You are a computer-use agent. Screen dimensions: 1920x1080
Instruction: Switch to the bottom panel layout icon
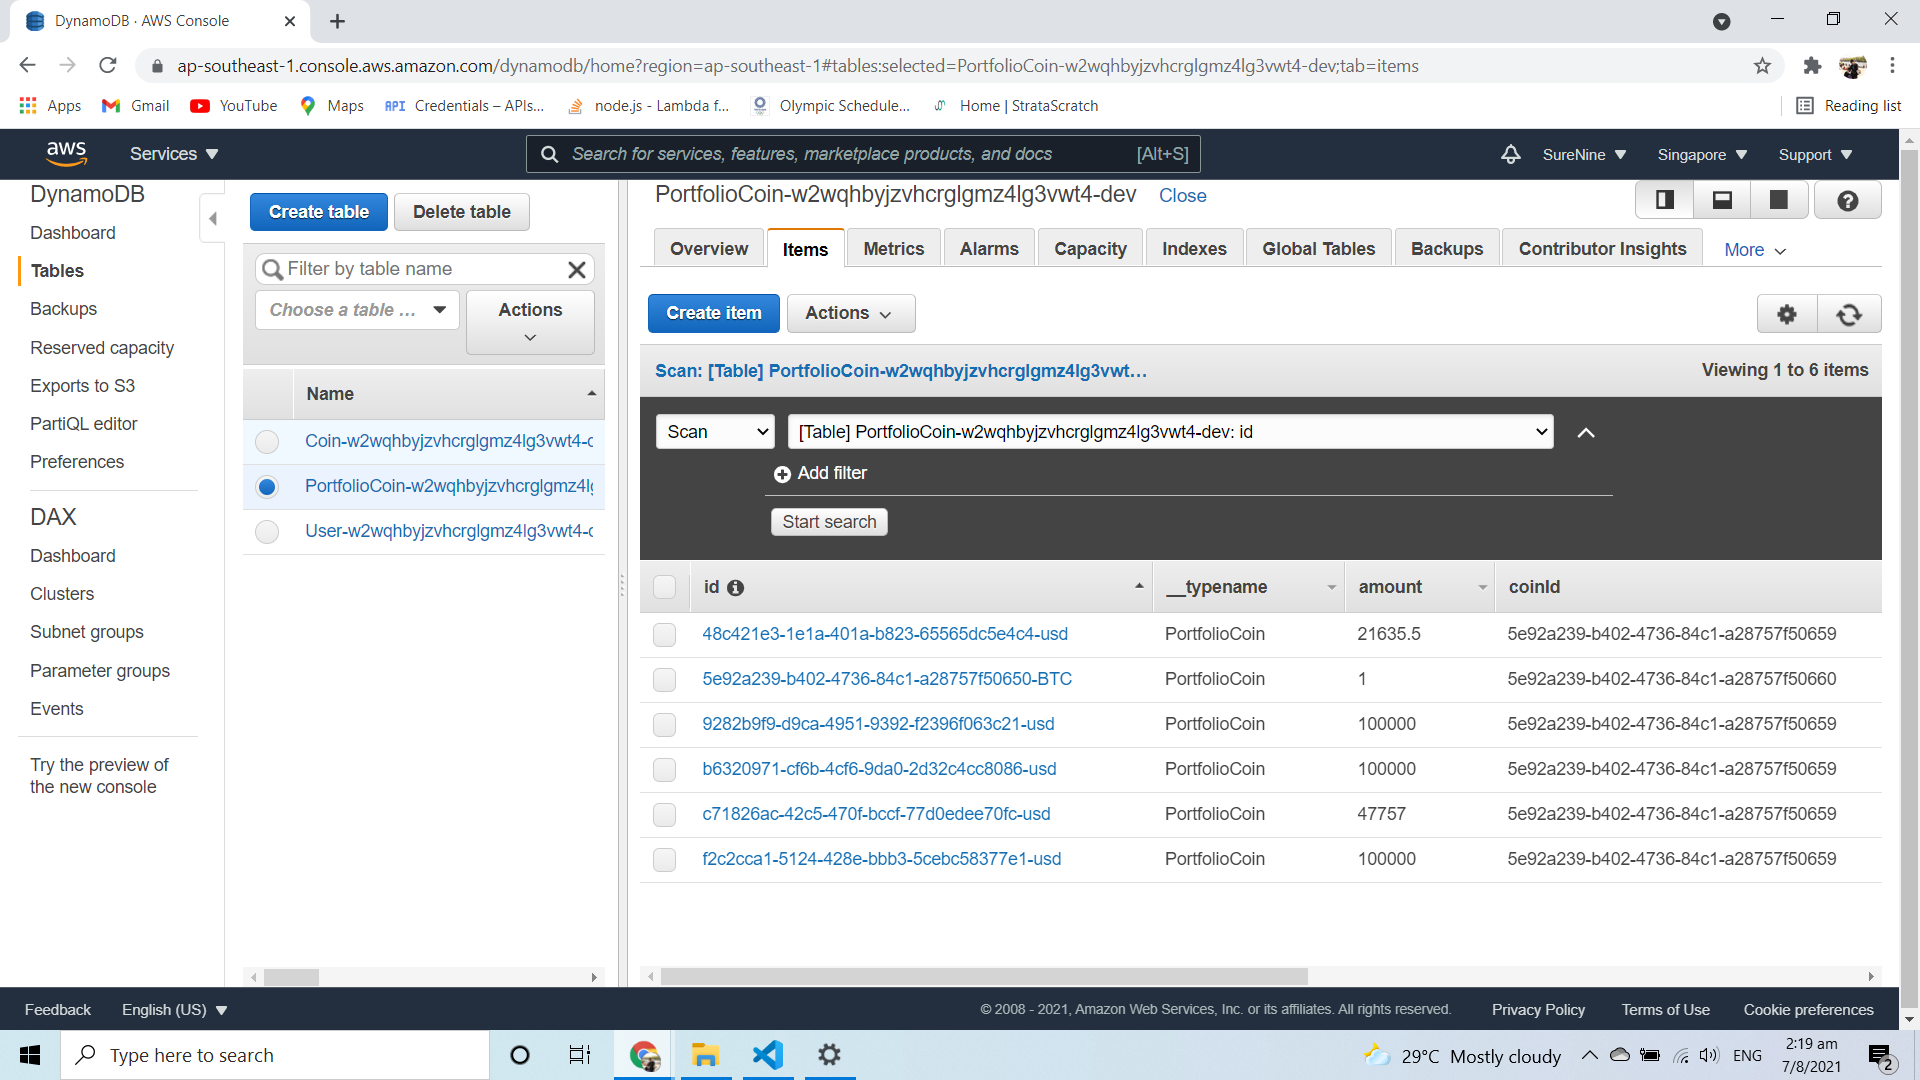tap(1722, 200)
